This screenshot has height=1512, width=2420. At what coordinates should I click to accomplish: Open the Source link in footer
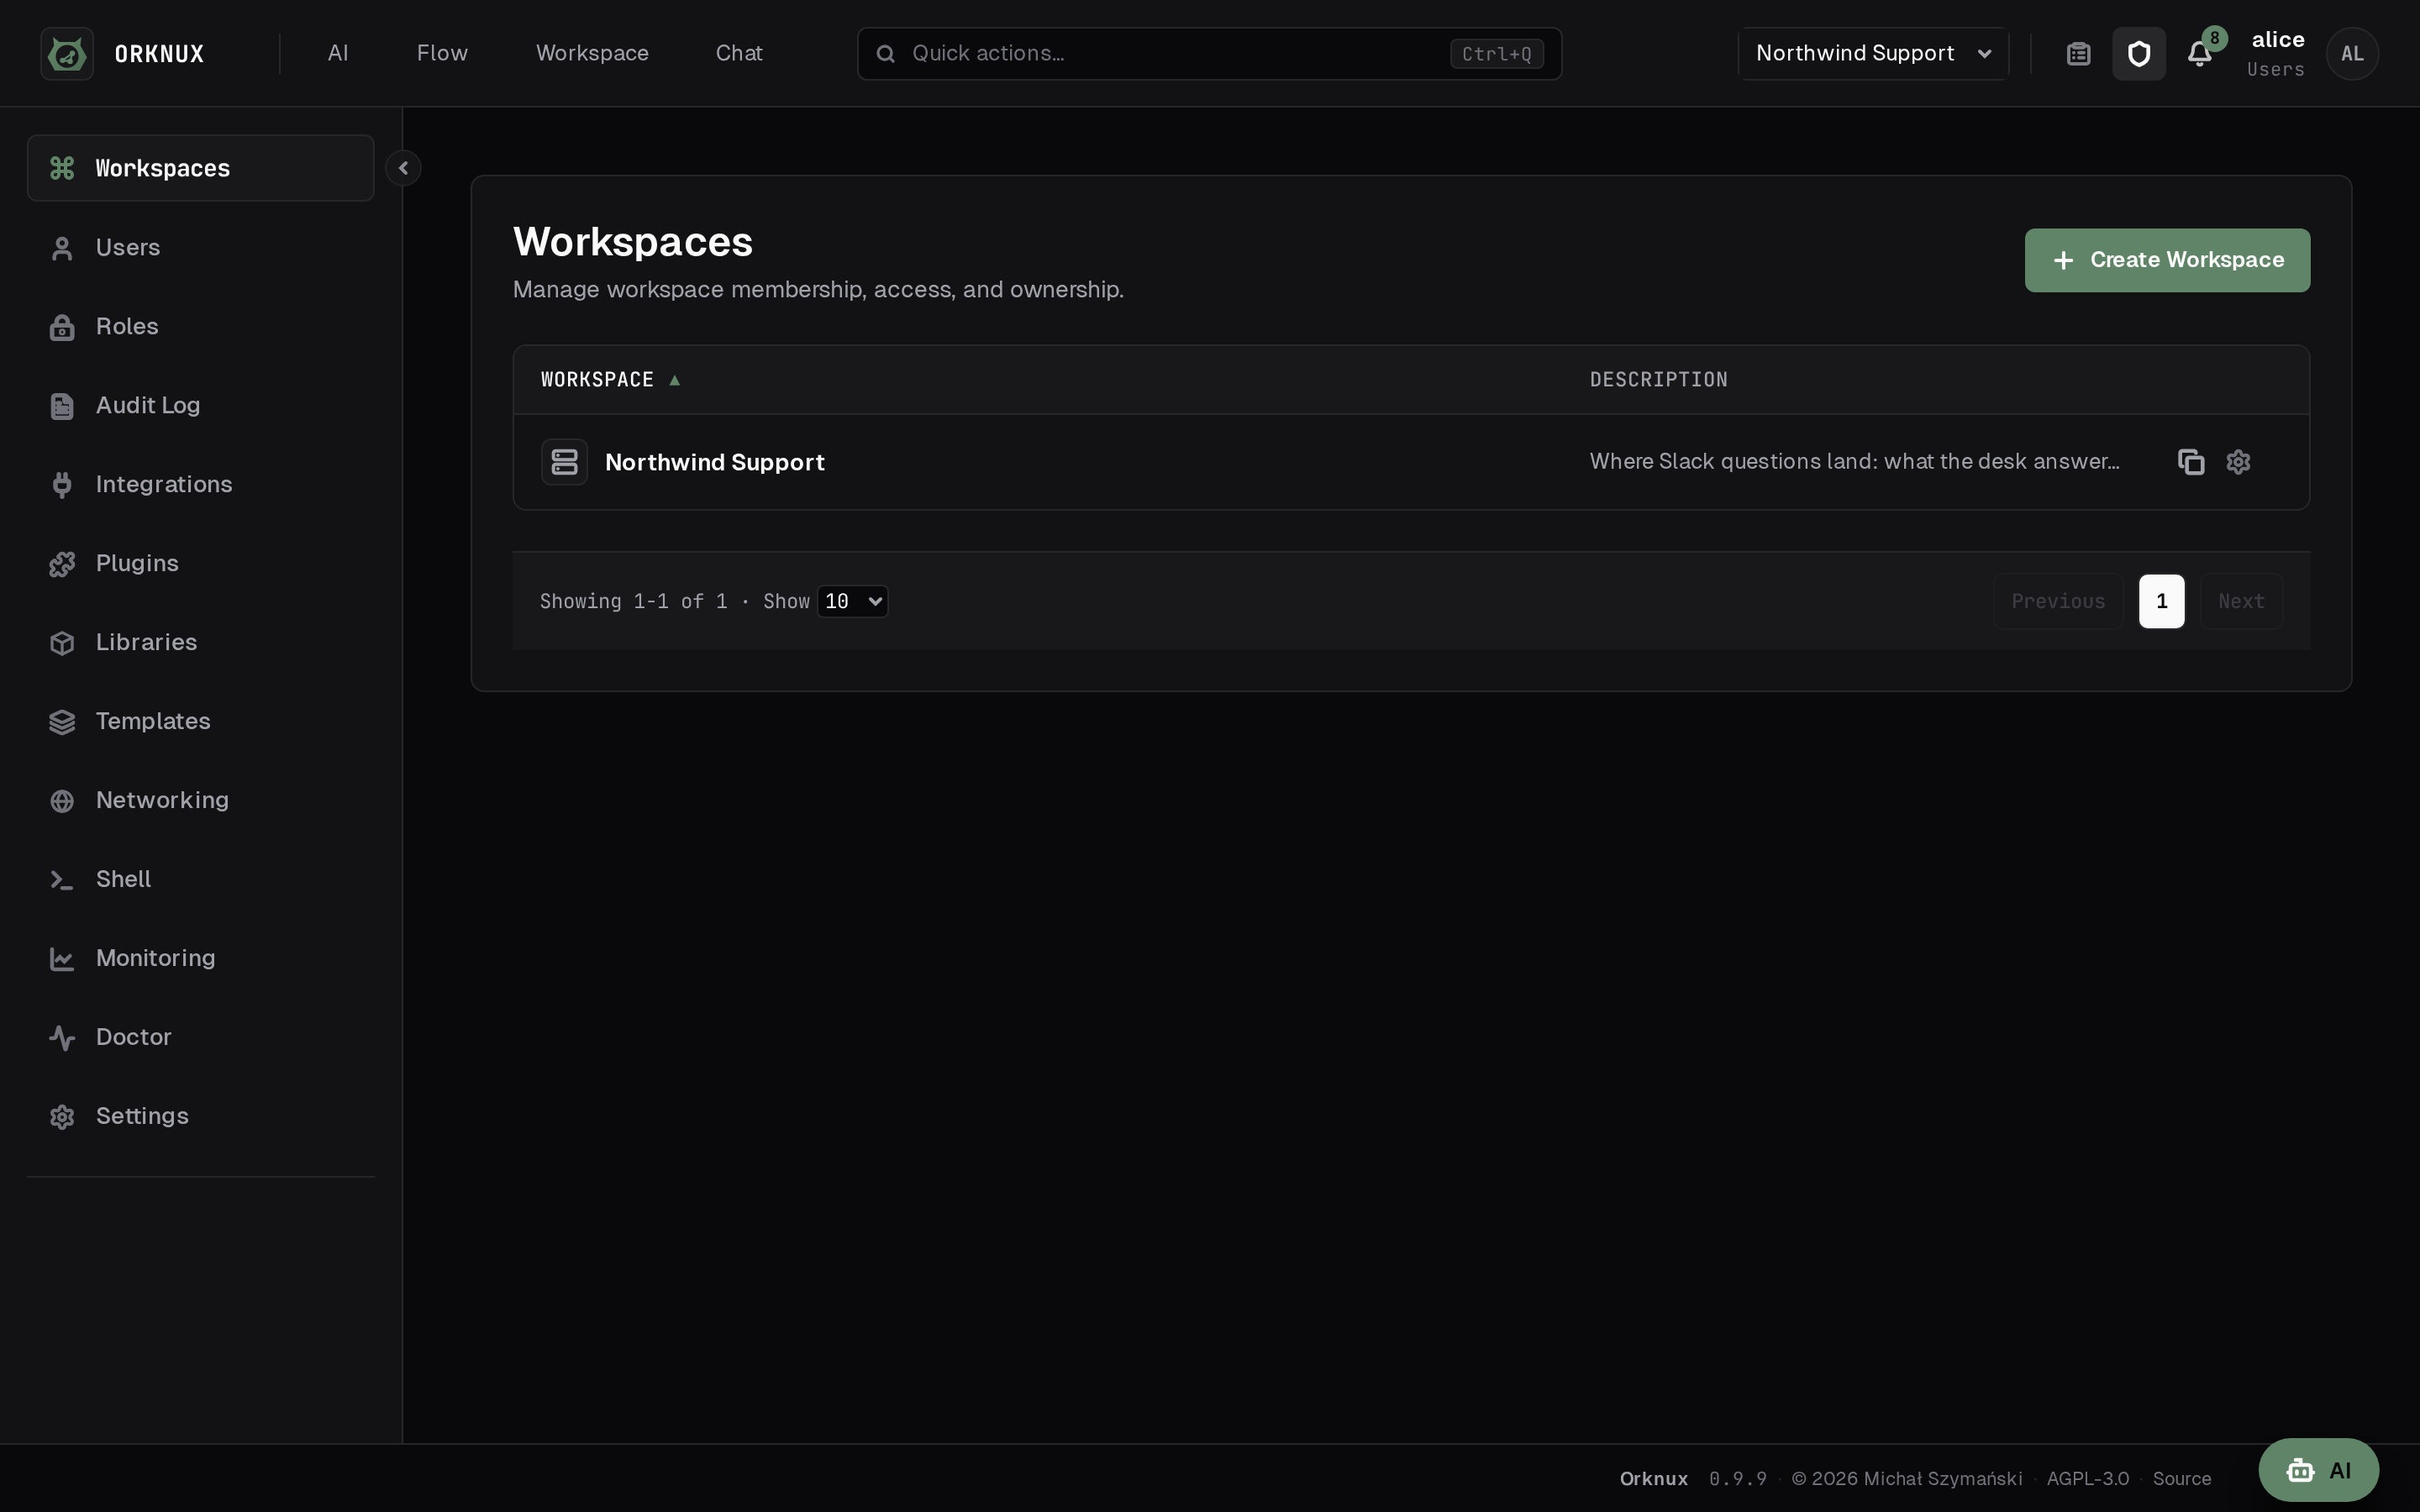point(2181,1479)
